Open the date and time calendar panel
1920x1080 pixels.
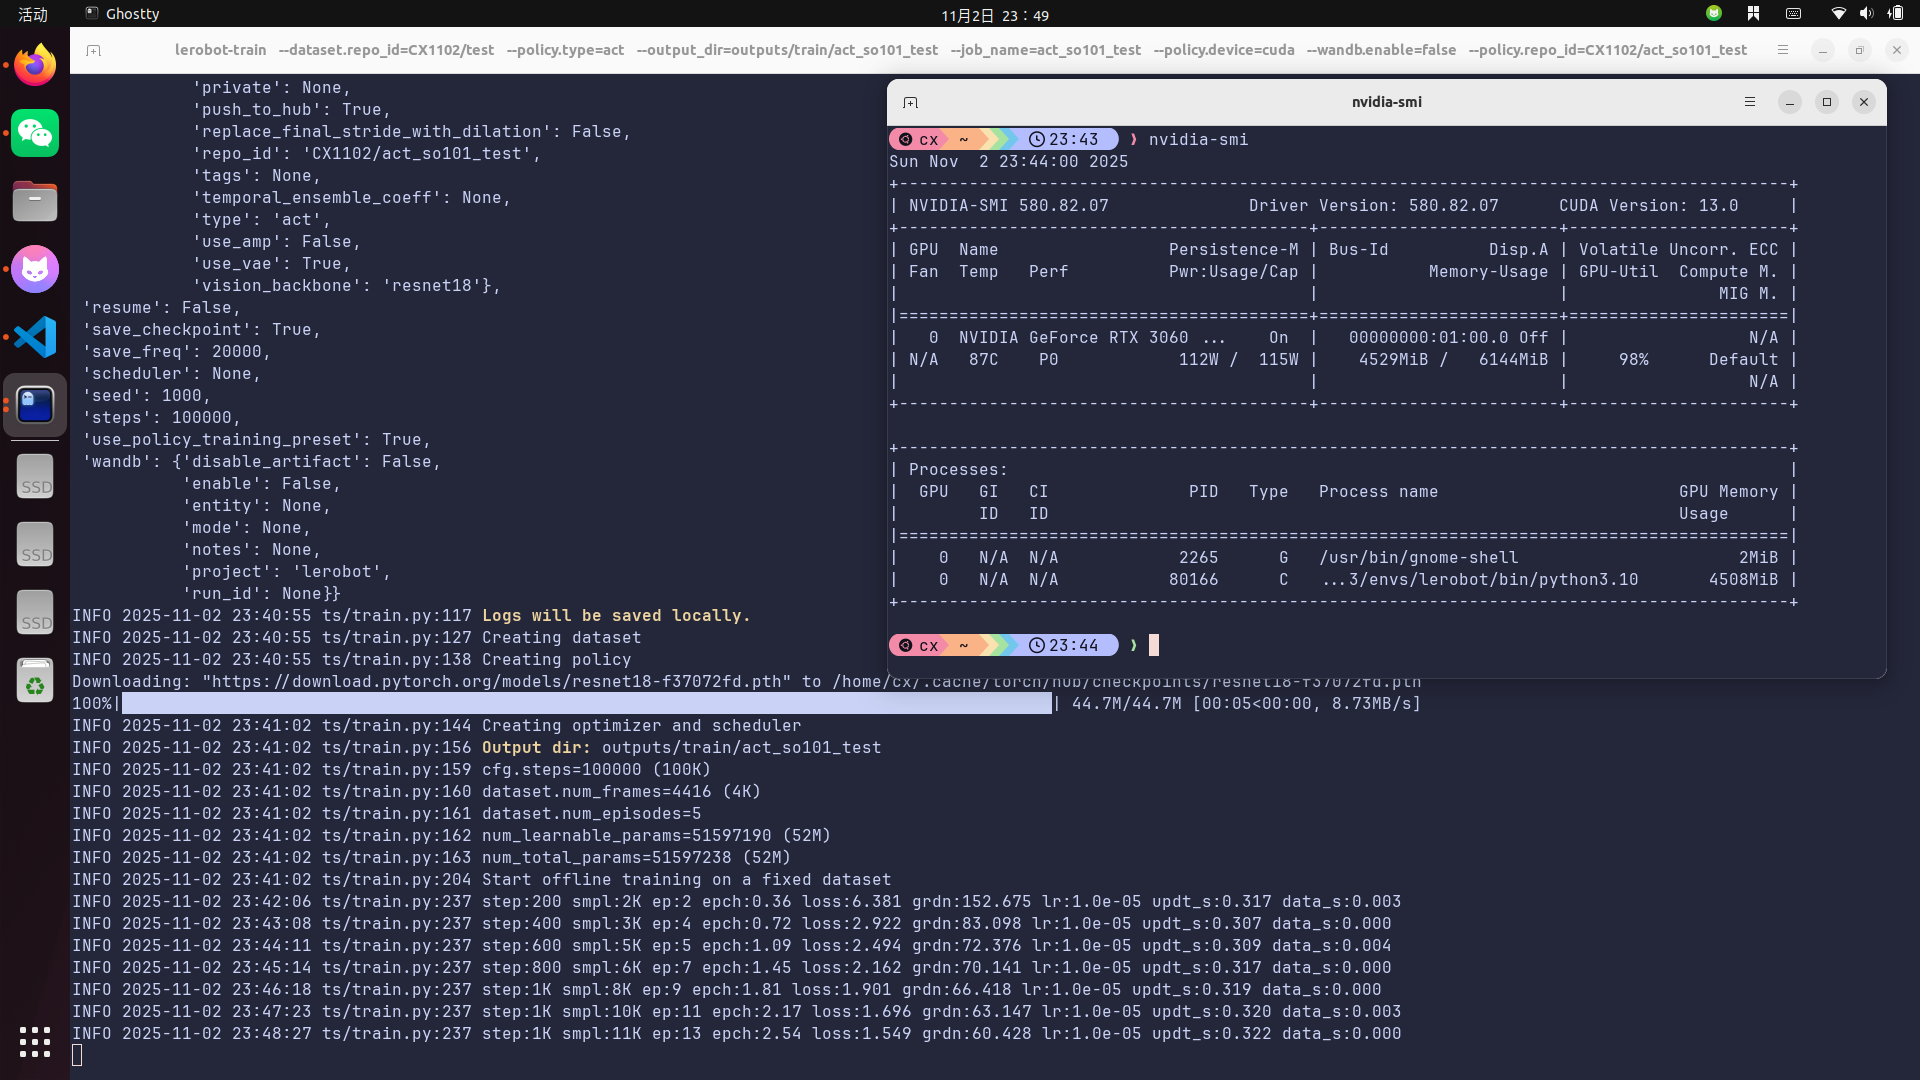pyautogui.click(x=994, y=15)
